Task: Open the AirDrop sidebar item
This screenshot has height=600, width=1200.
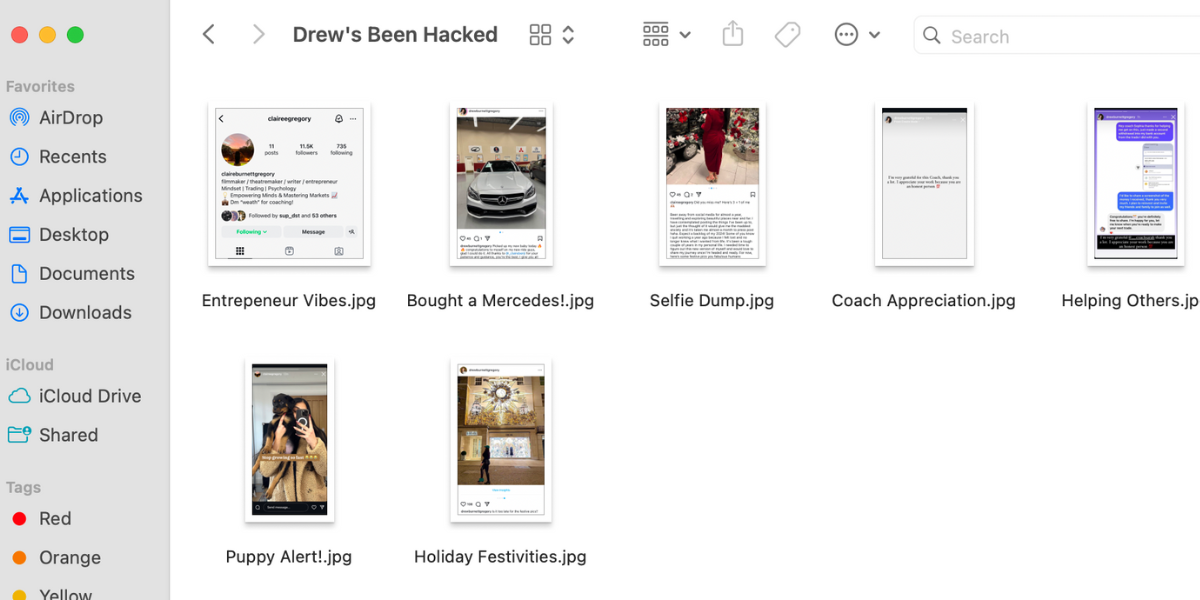Action: click(70, 117)
